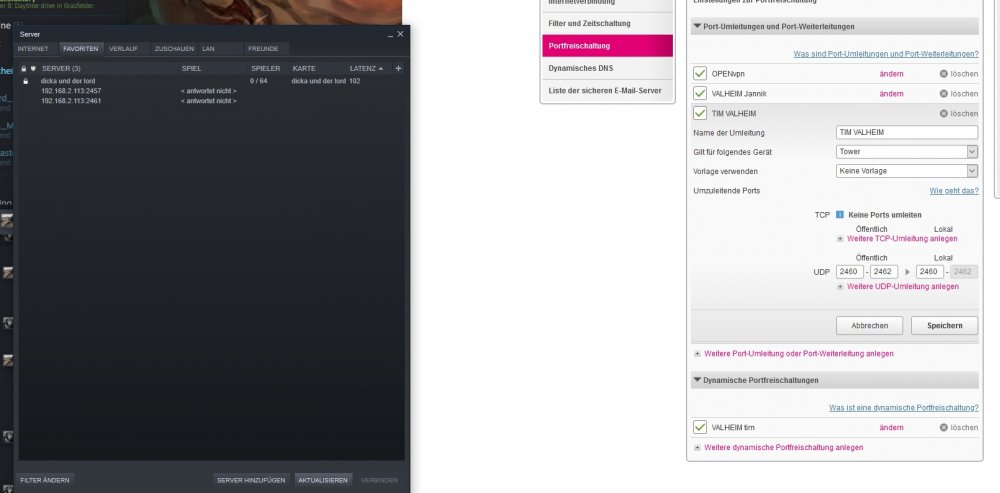Viewport: 1000px width, 493px height.
Task: Click FILTER ÄNDERN button
Action: pyautogui.click(x=44, y=480)
